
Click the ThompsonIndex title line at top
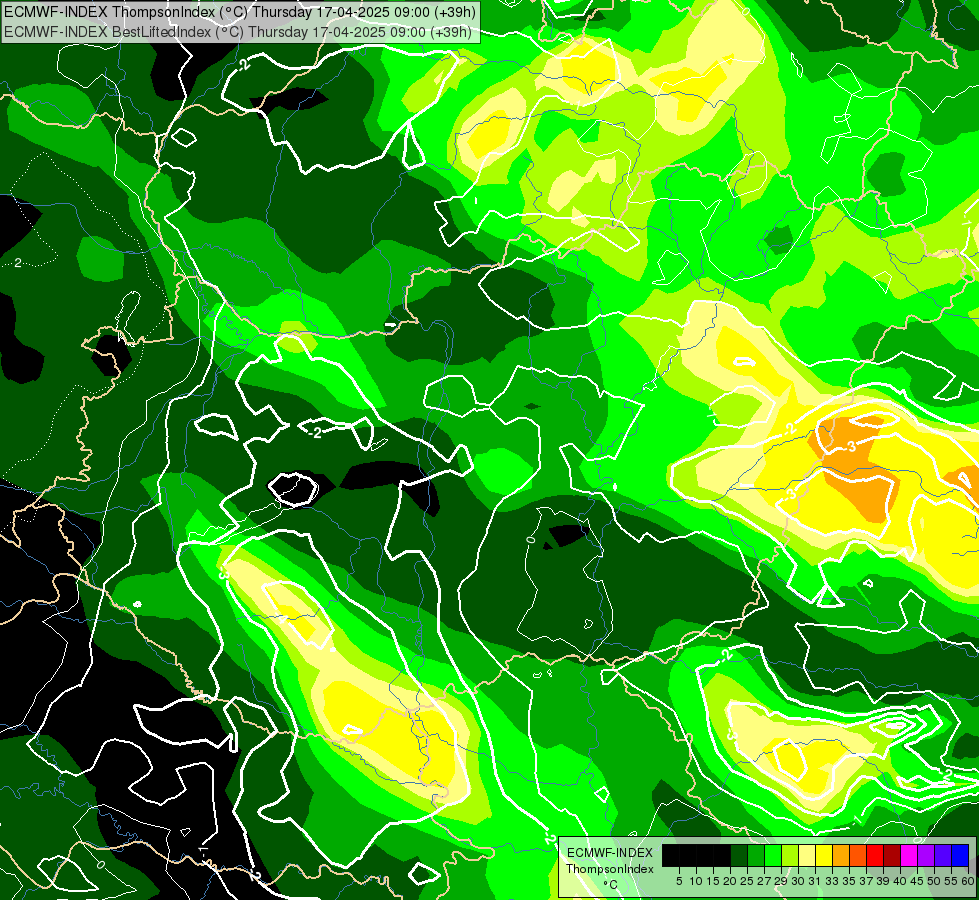(240, 11)
